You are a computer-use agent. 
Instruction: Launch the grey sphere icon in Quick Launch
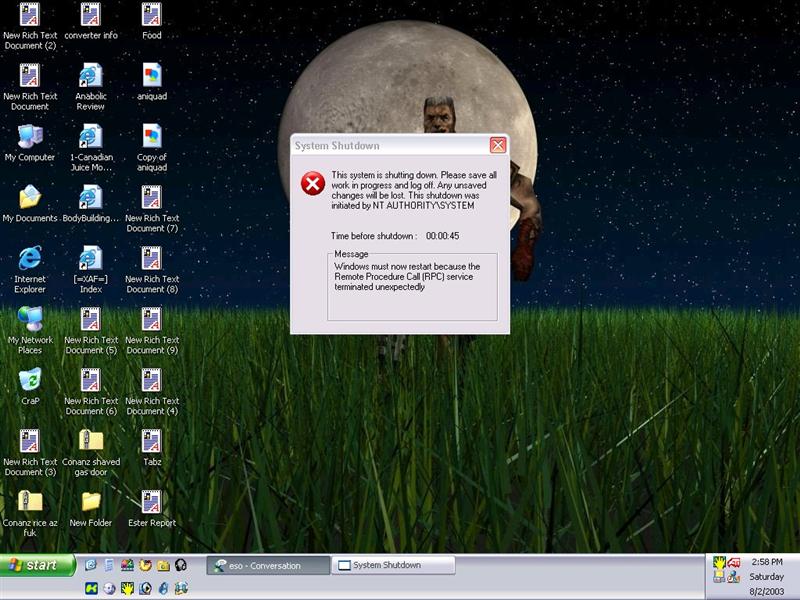click(109, 588)
